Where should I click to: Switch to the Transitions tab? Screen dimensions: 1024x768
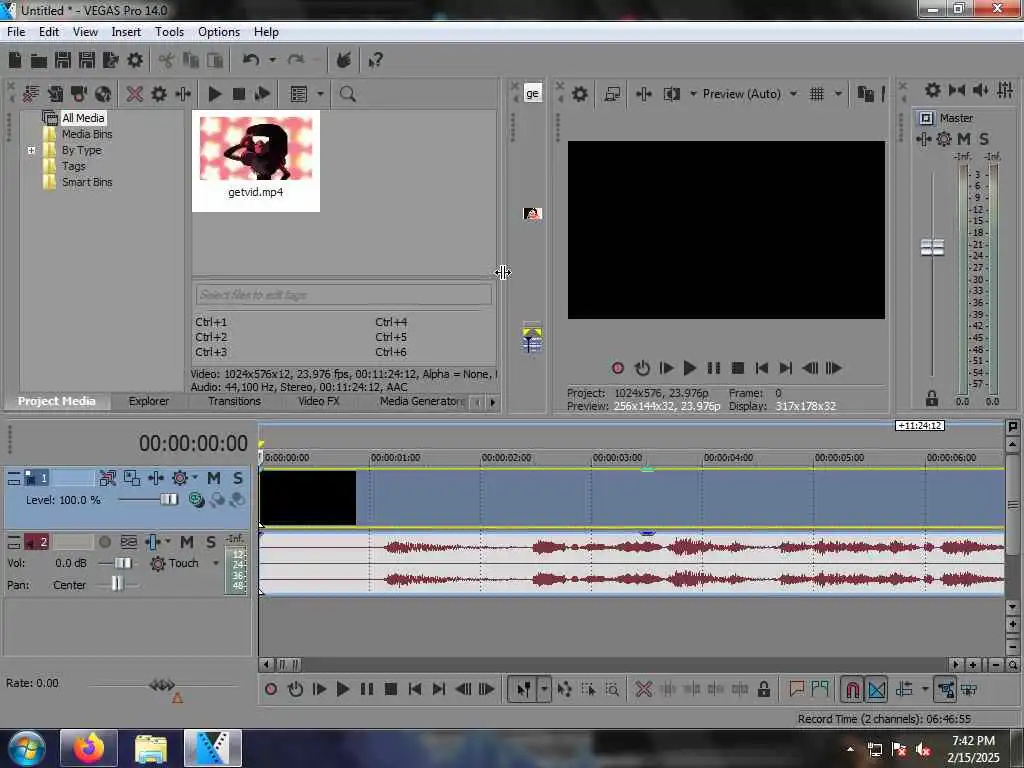click(234, 401)
